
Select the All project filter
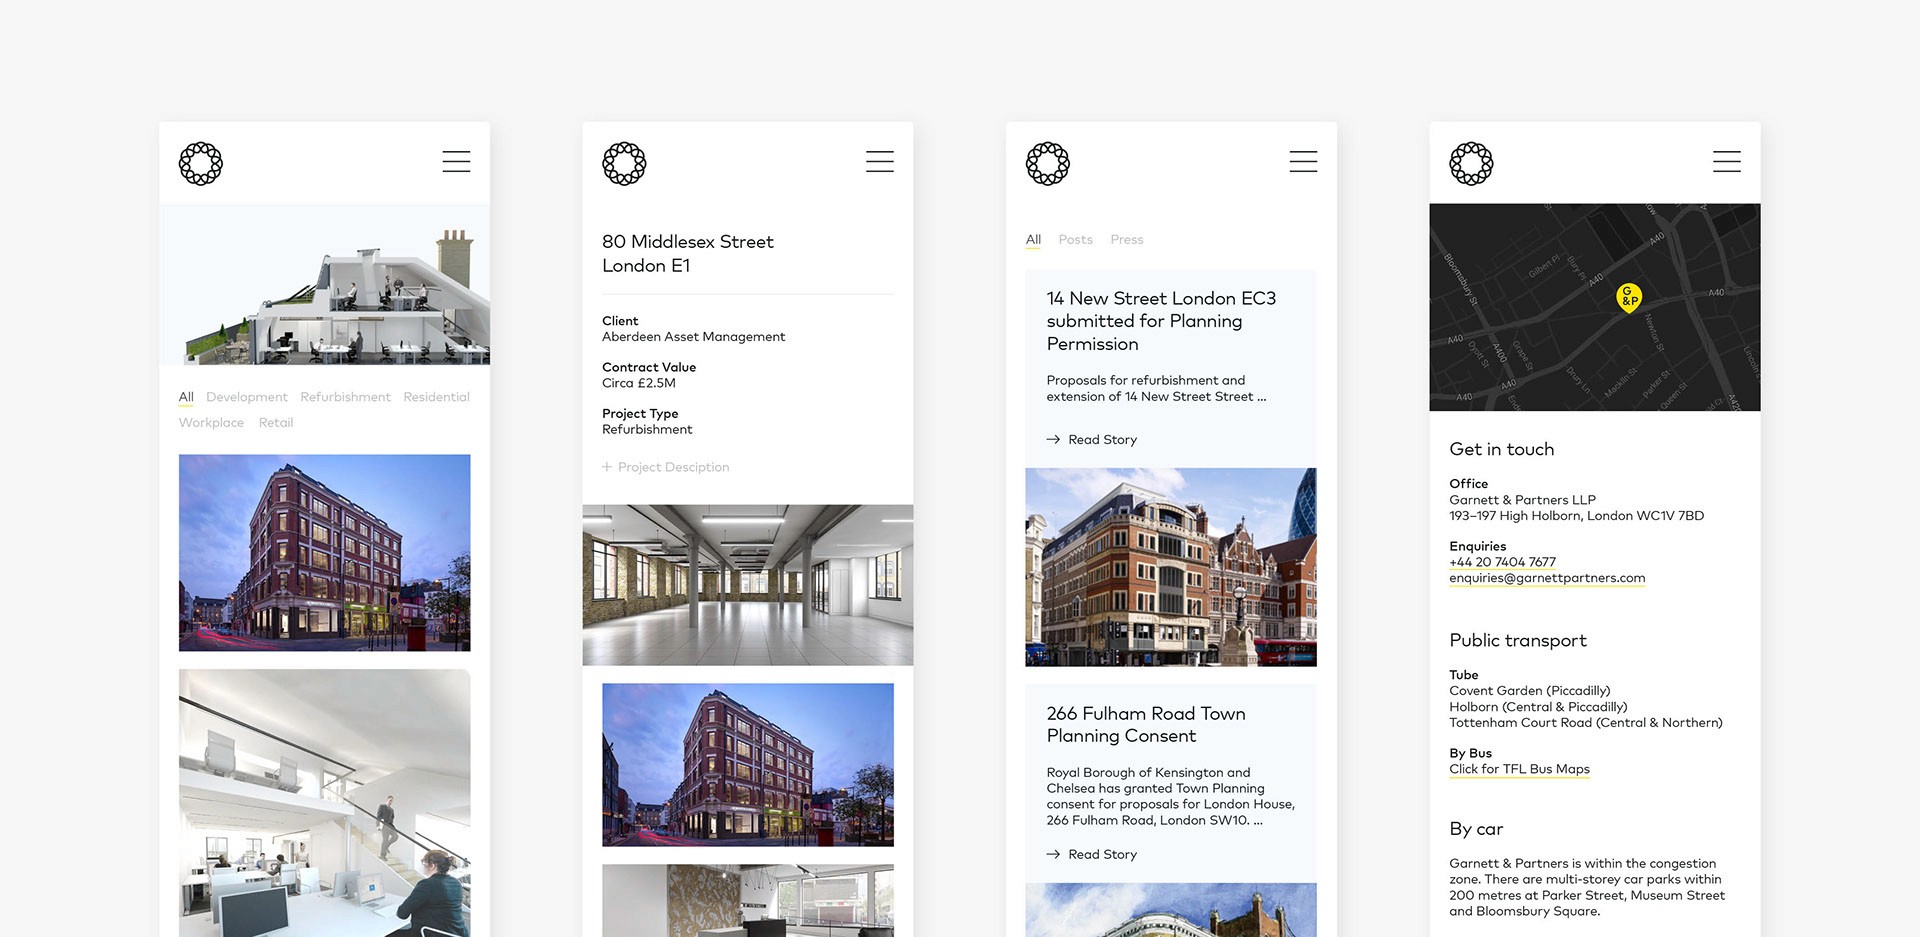[186, 397]
